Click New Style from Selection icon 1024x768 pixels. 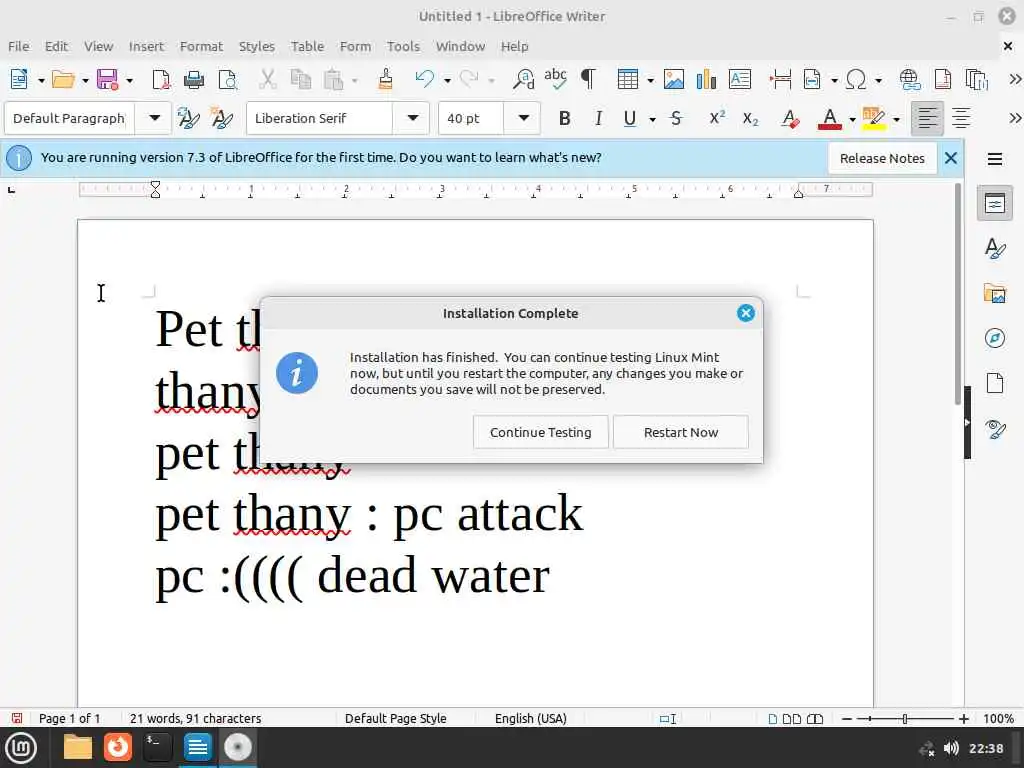(x=222, y=118)
